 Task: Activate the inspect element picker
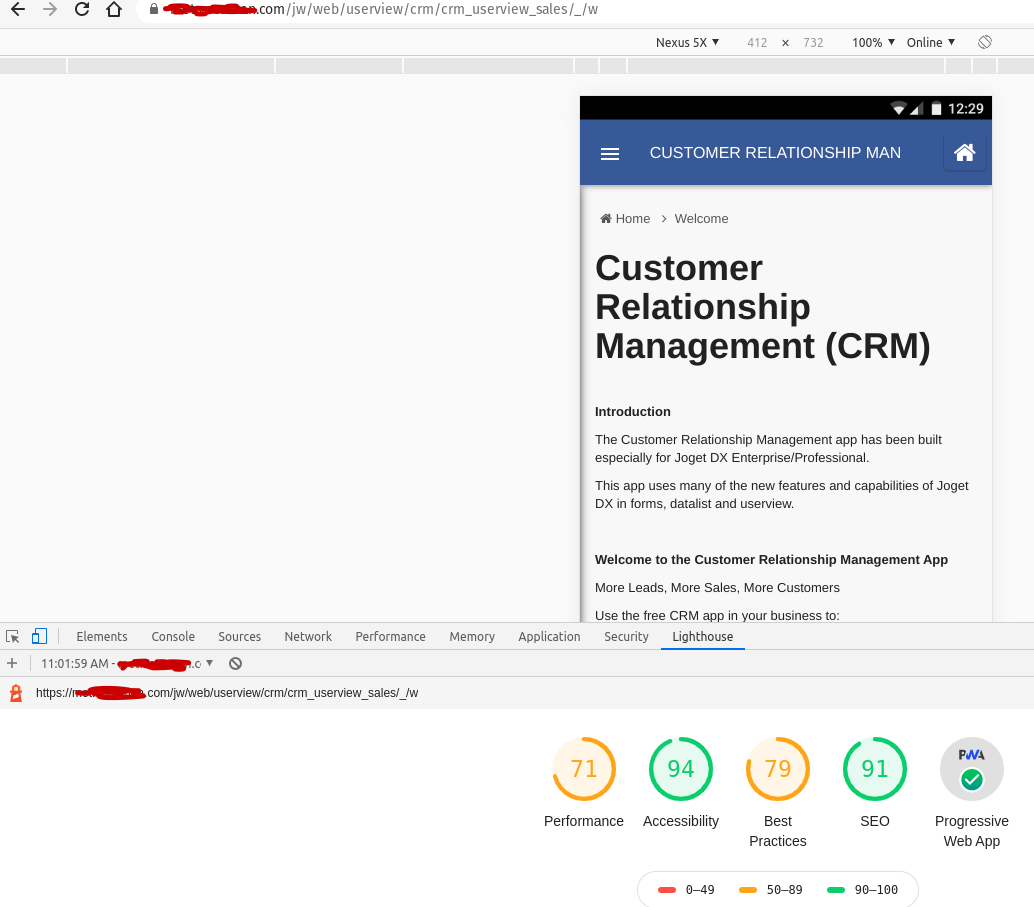coord(13,637)
